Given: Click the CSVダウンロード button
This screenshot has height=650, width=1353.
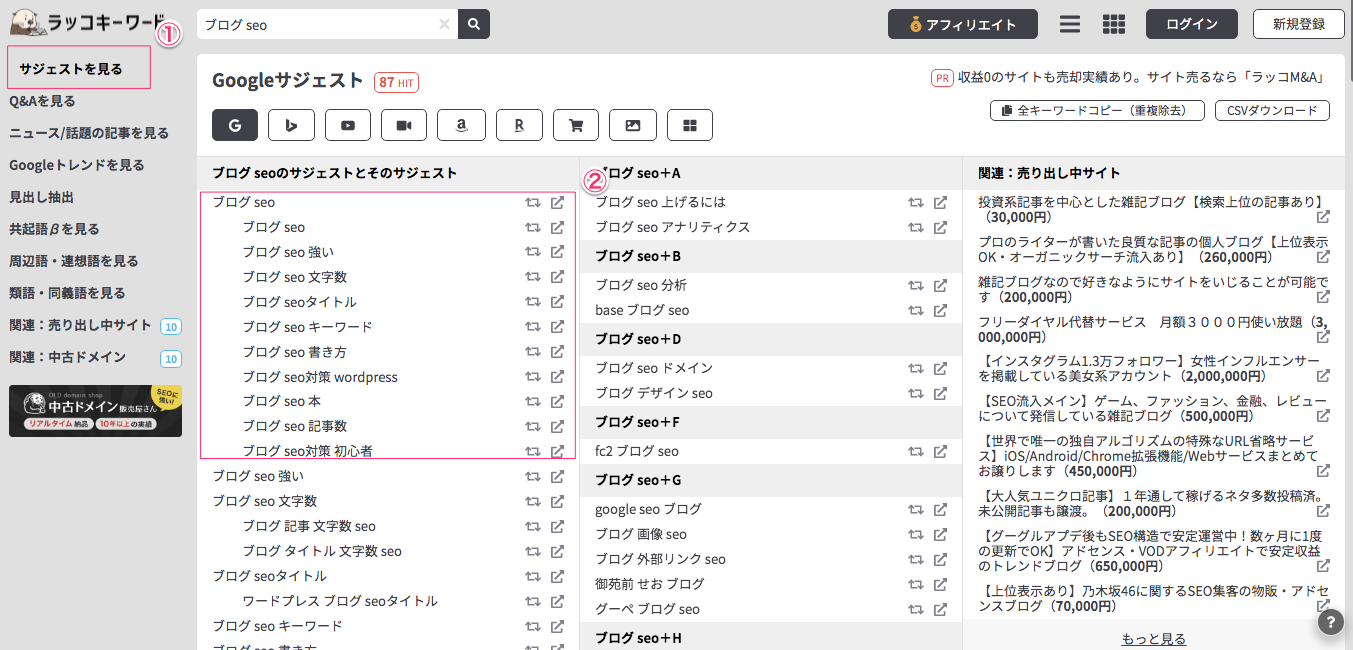Looking at the screenshot, I should 1273,110.
